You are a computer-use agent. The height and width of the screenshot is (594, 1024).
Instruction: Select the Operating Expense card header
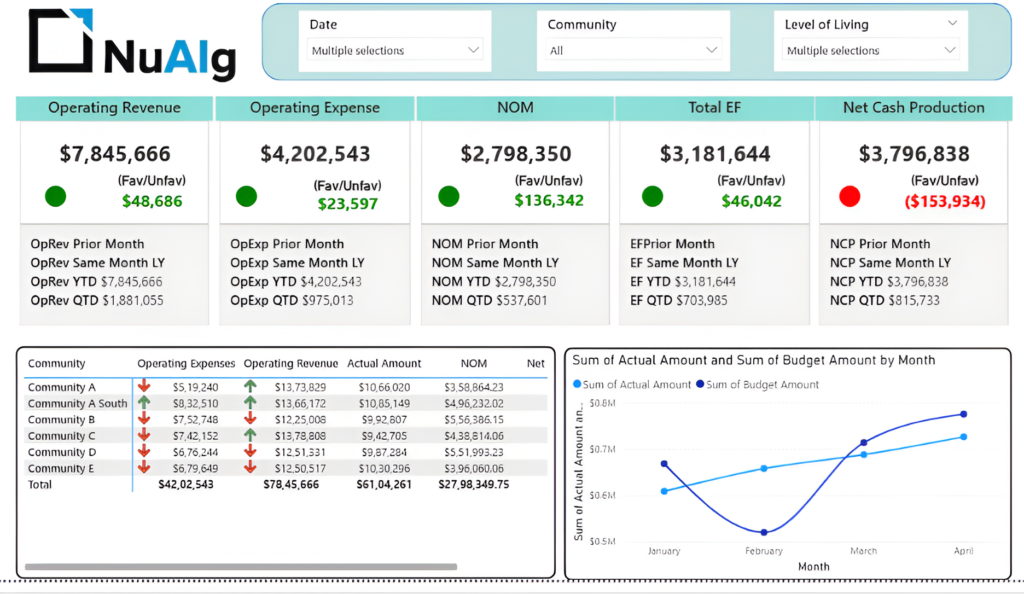[x=315, y=108]
